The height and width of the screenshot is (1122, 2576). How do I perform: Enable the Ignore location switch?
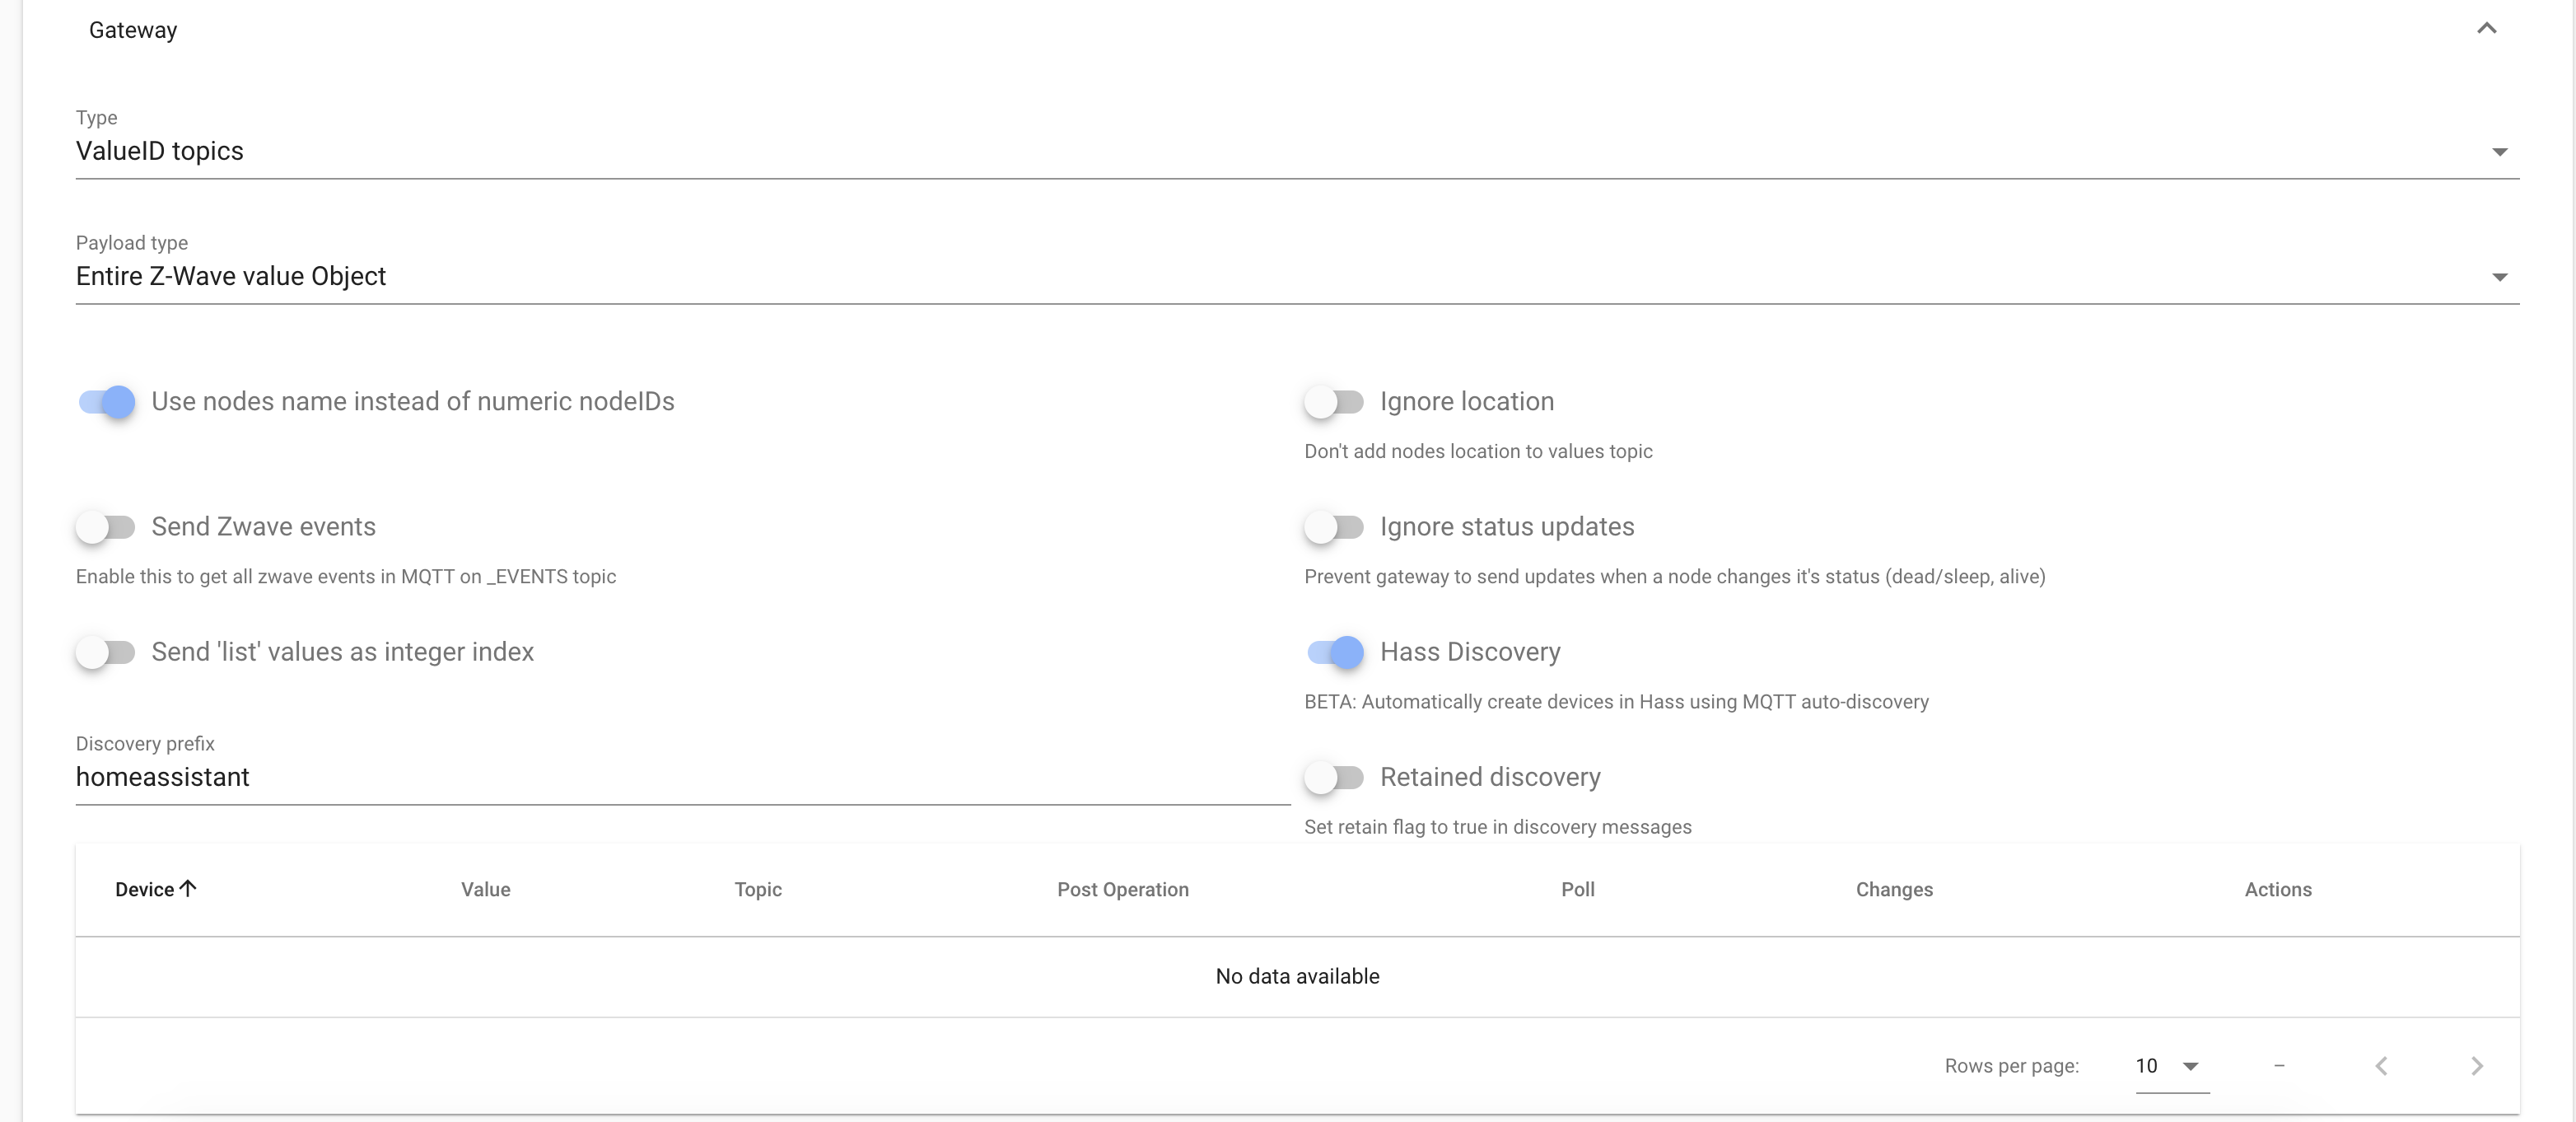[x=1335, y=402]
